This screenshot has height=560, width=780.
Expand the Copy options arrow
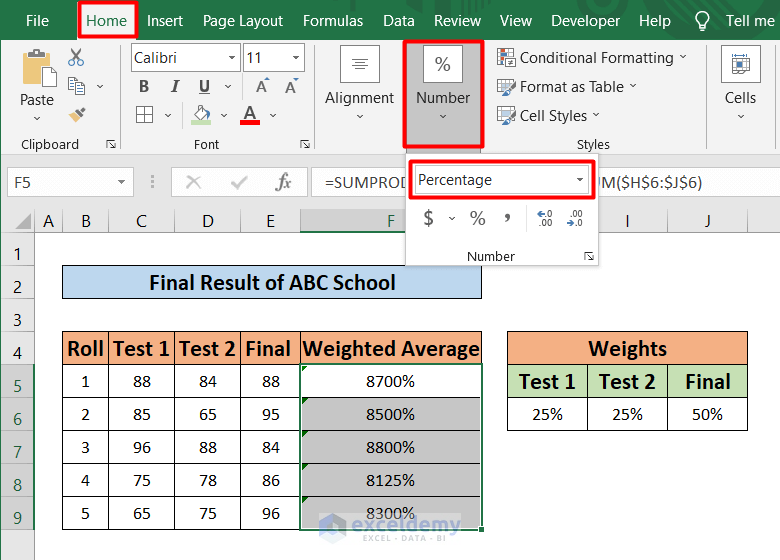tap(100, 87)
